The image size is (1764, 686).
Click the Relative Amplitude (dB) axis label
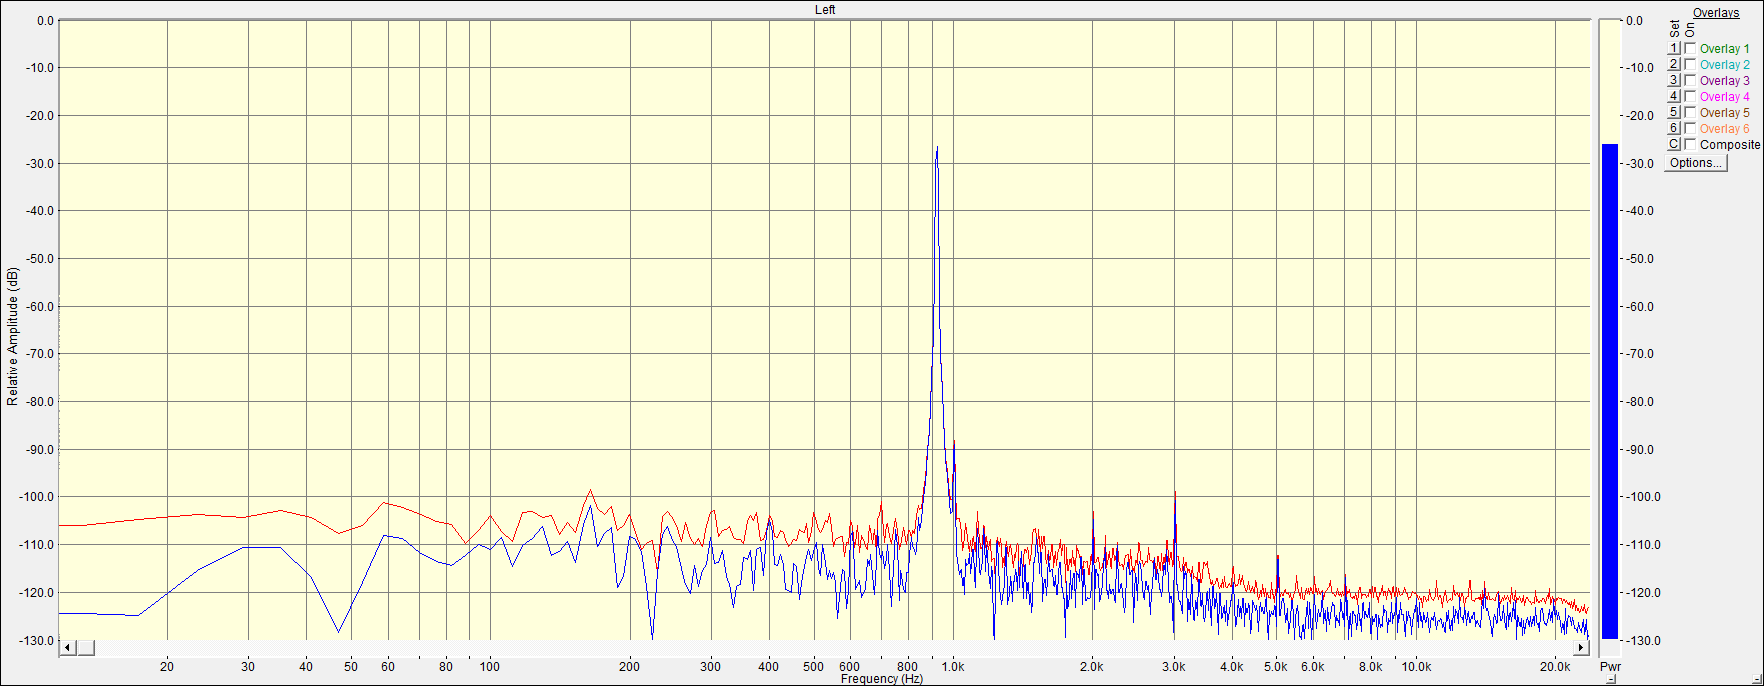pos(12,336)
